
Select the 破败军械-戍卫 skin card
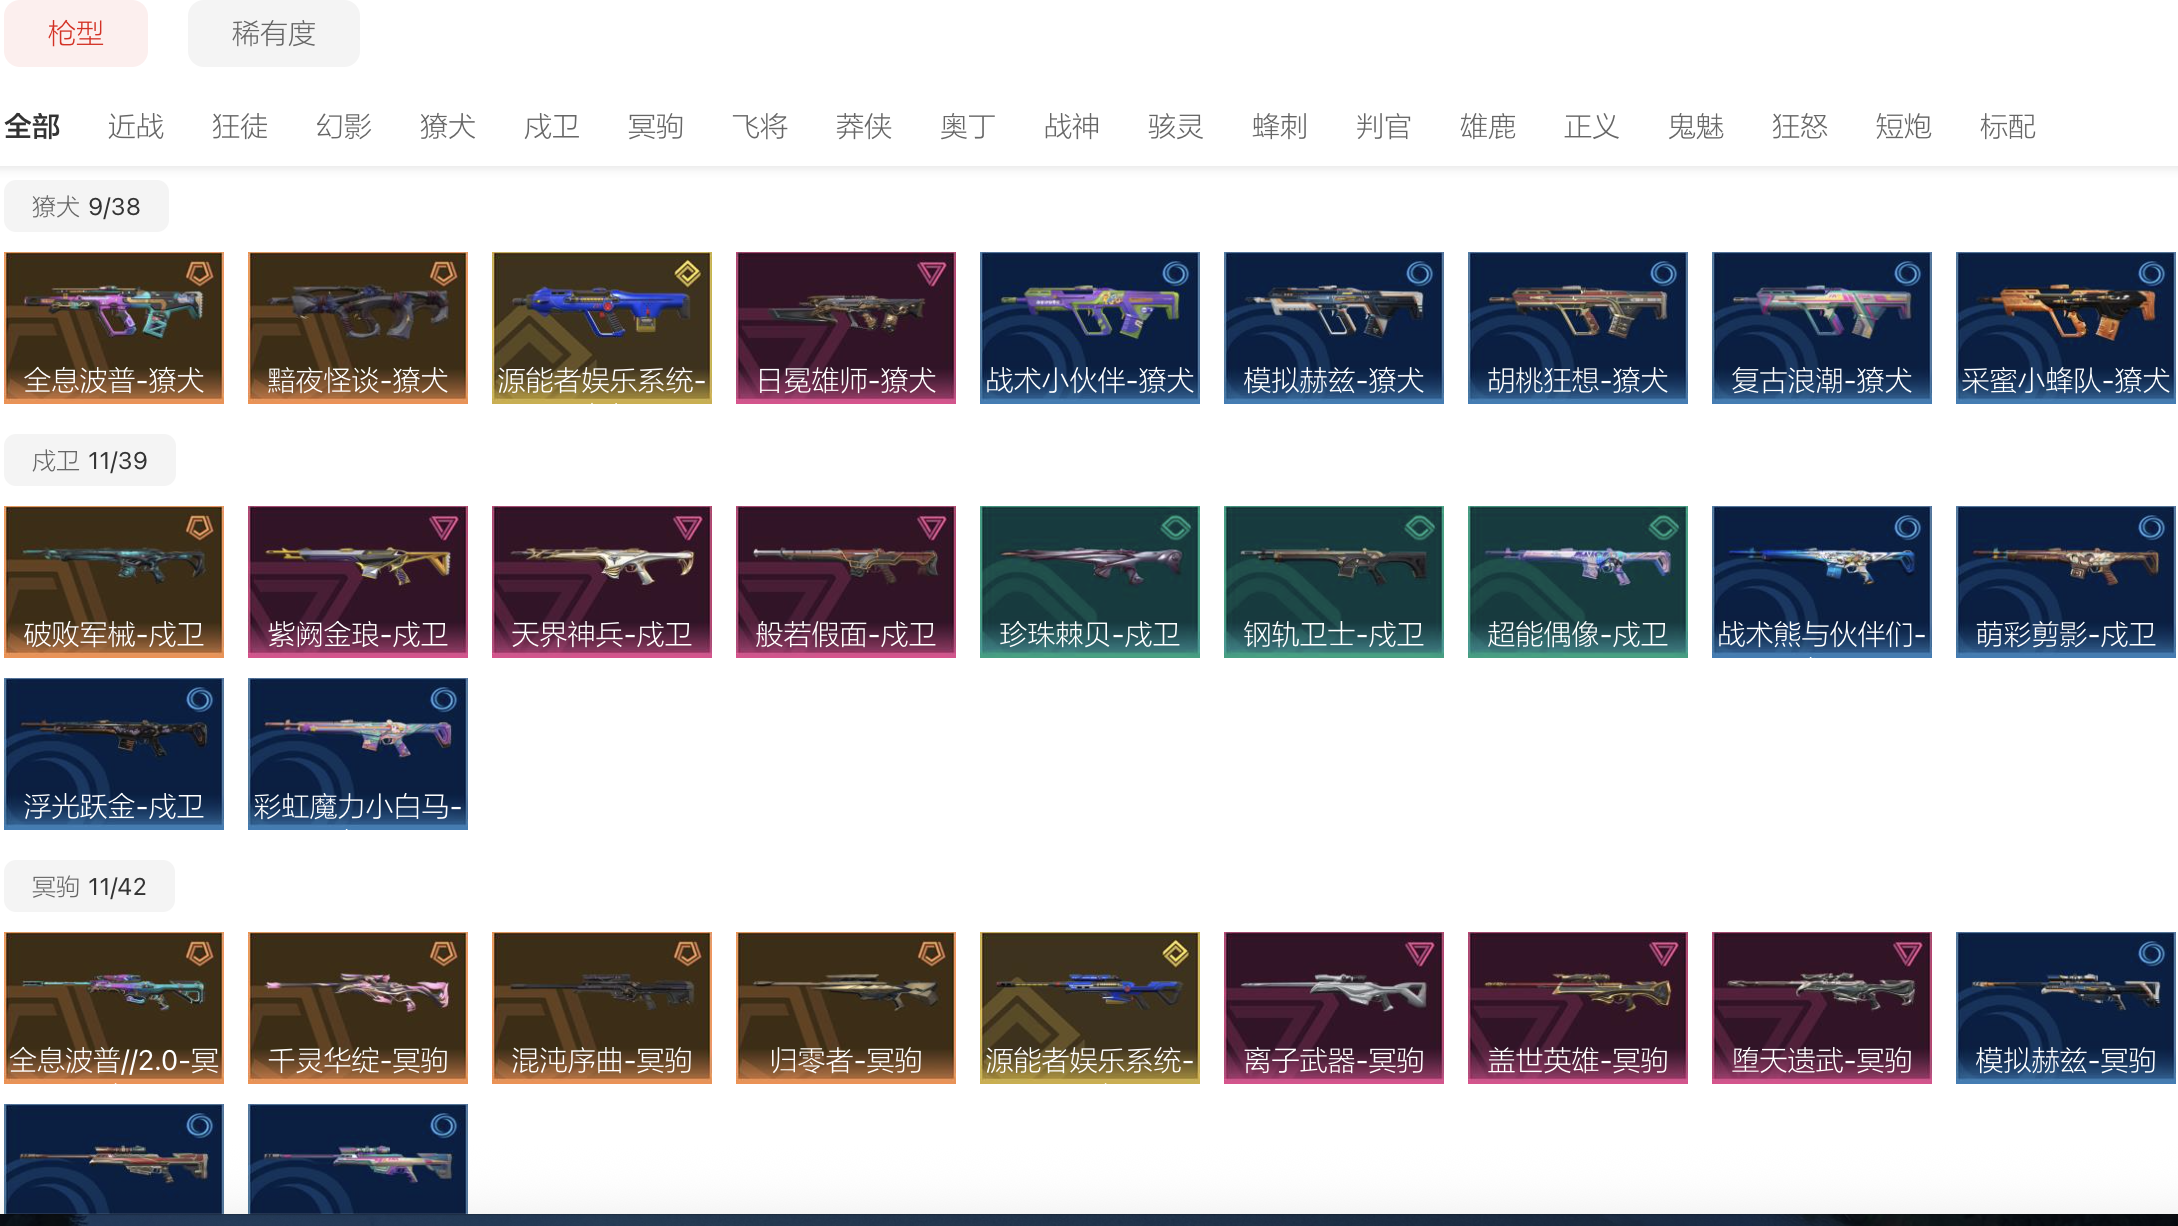click(x=114, y=582)
